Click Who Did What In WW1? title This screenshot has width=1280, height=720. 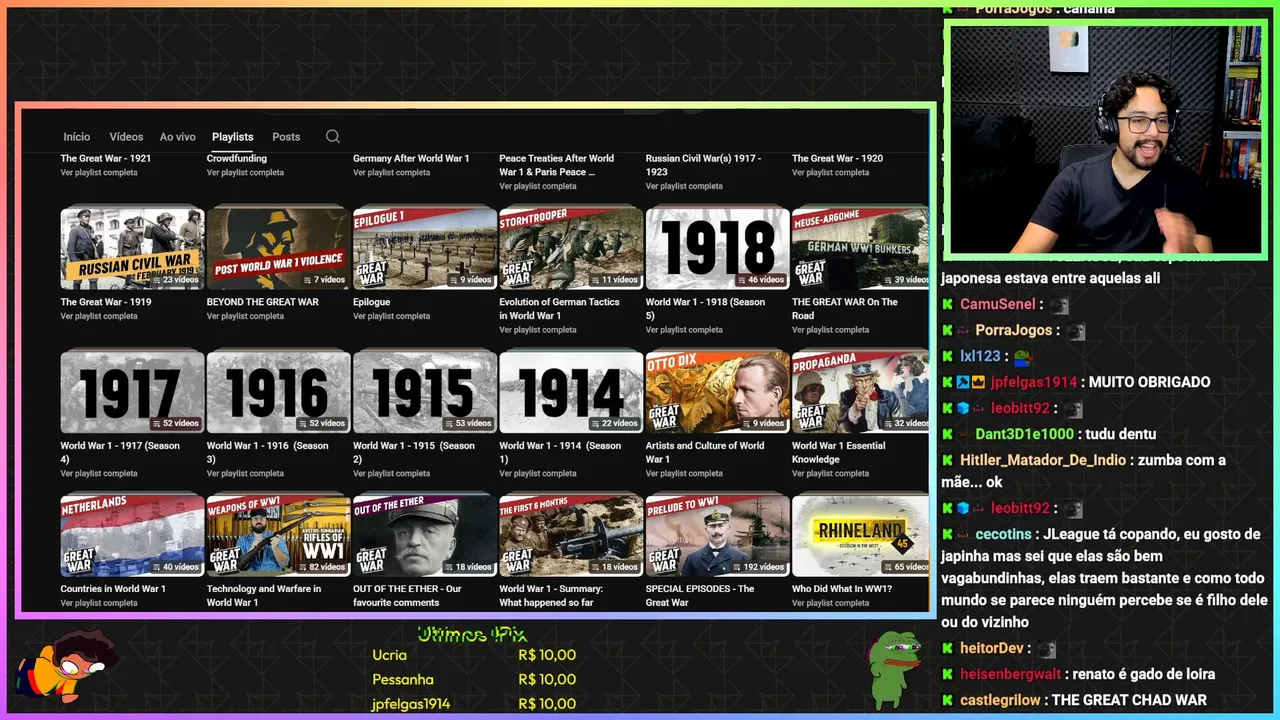(842, 589)
